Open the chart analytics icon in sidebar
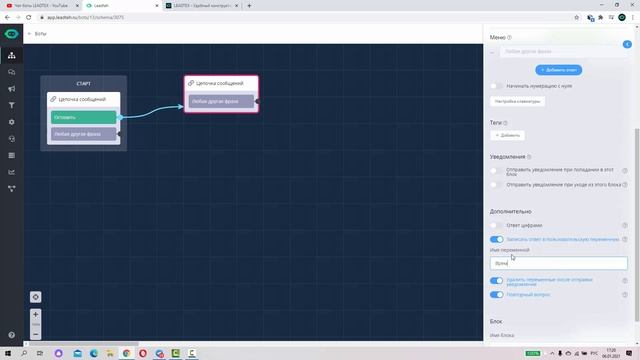 pyautogui.click(x=11, y=172)
